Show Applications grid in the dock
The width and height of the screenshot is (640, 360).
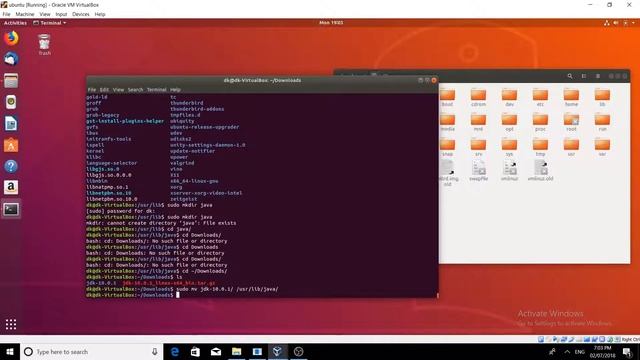point(11,324)
